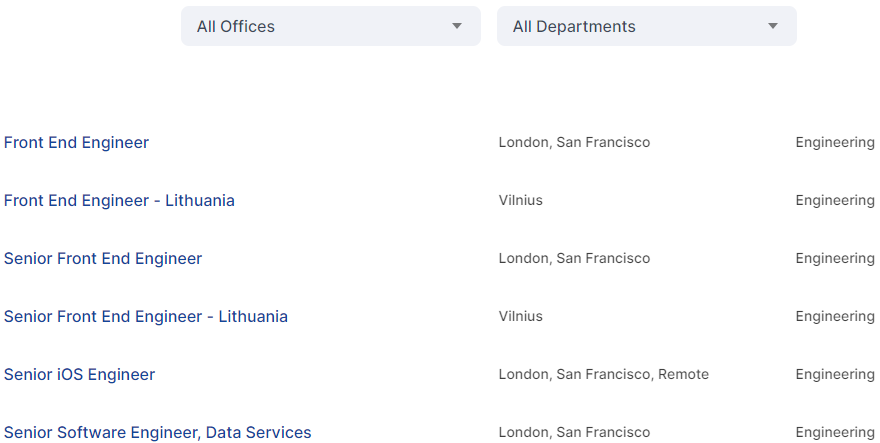Click location text beside Front End Engineer
880x443 pixels.
click(574, 143)
